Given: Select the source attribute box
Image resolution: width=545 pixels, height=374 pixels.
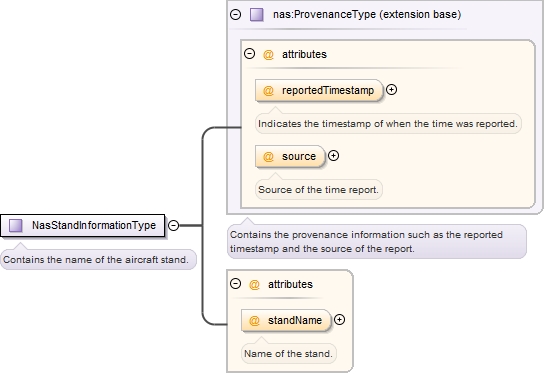Looking at the screenshot, I should point(290,156).
